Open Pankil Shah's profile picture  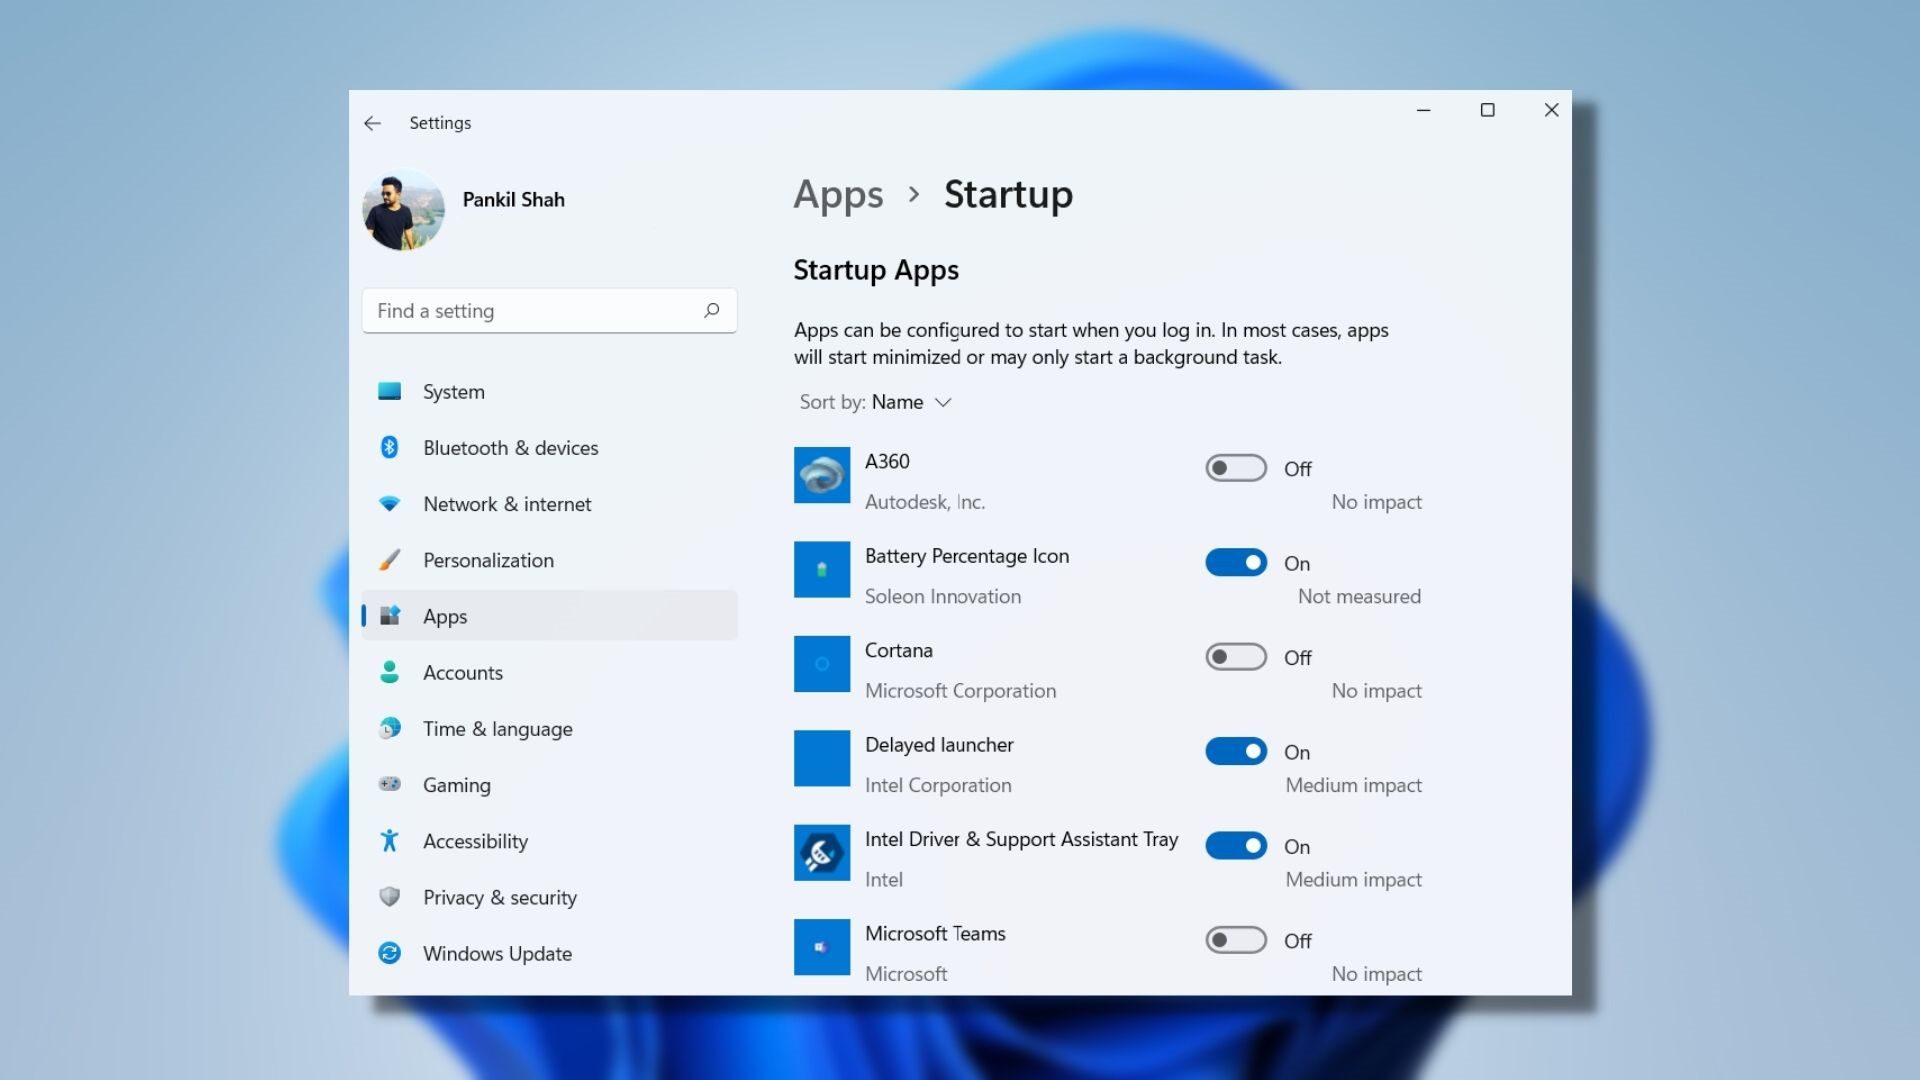[403, 210]
